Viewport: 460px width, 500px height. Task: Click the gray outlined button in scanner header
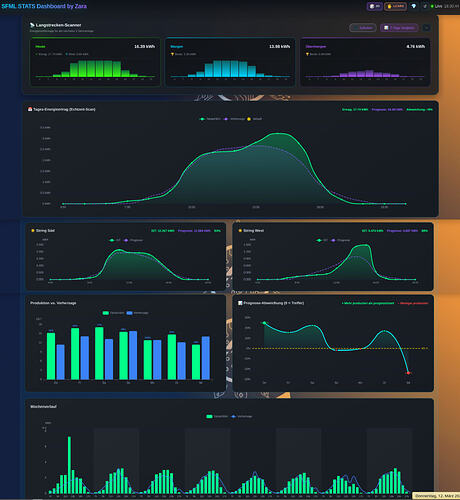363,28
